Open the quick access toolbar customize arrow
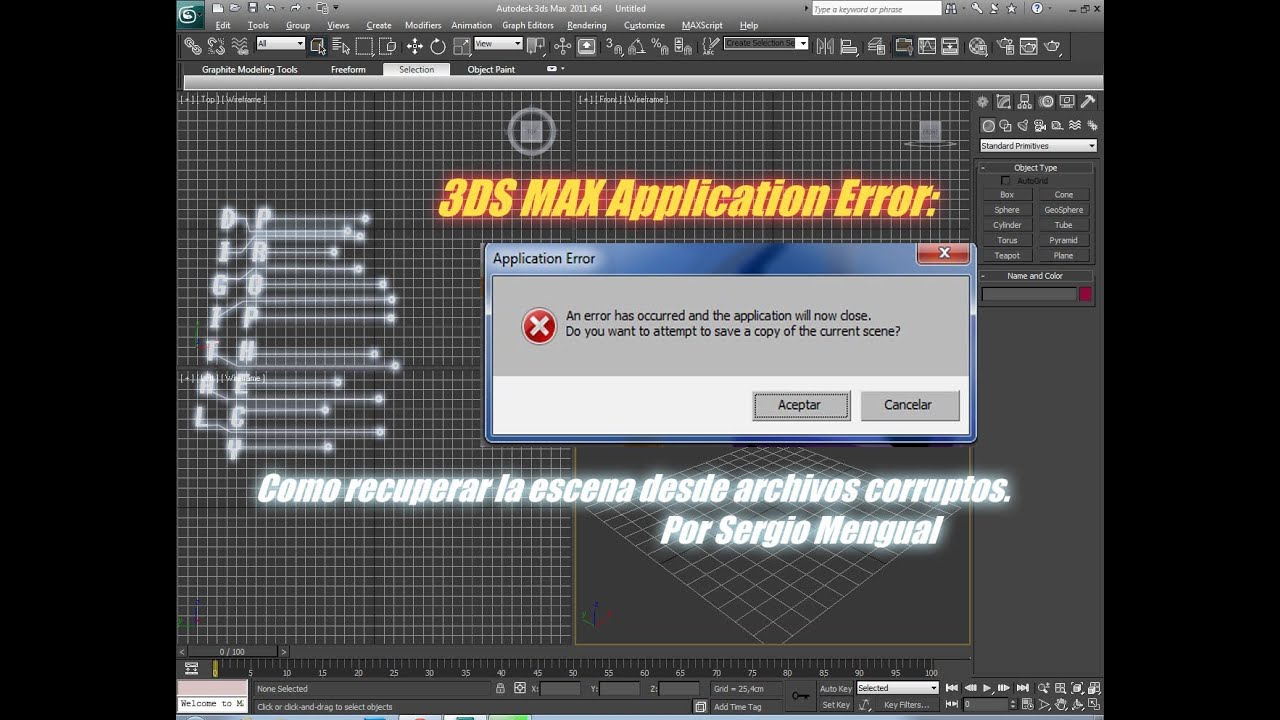The width and height of the screenshot is (1280, 720). pyautogui.click(x=335, y=8)
